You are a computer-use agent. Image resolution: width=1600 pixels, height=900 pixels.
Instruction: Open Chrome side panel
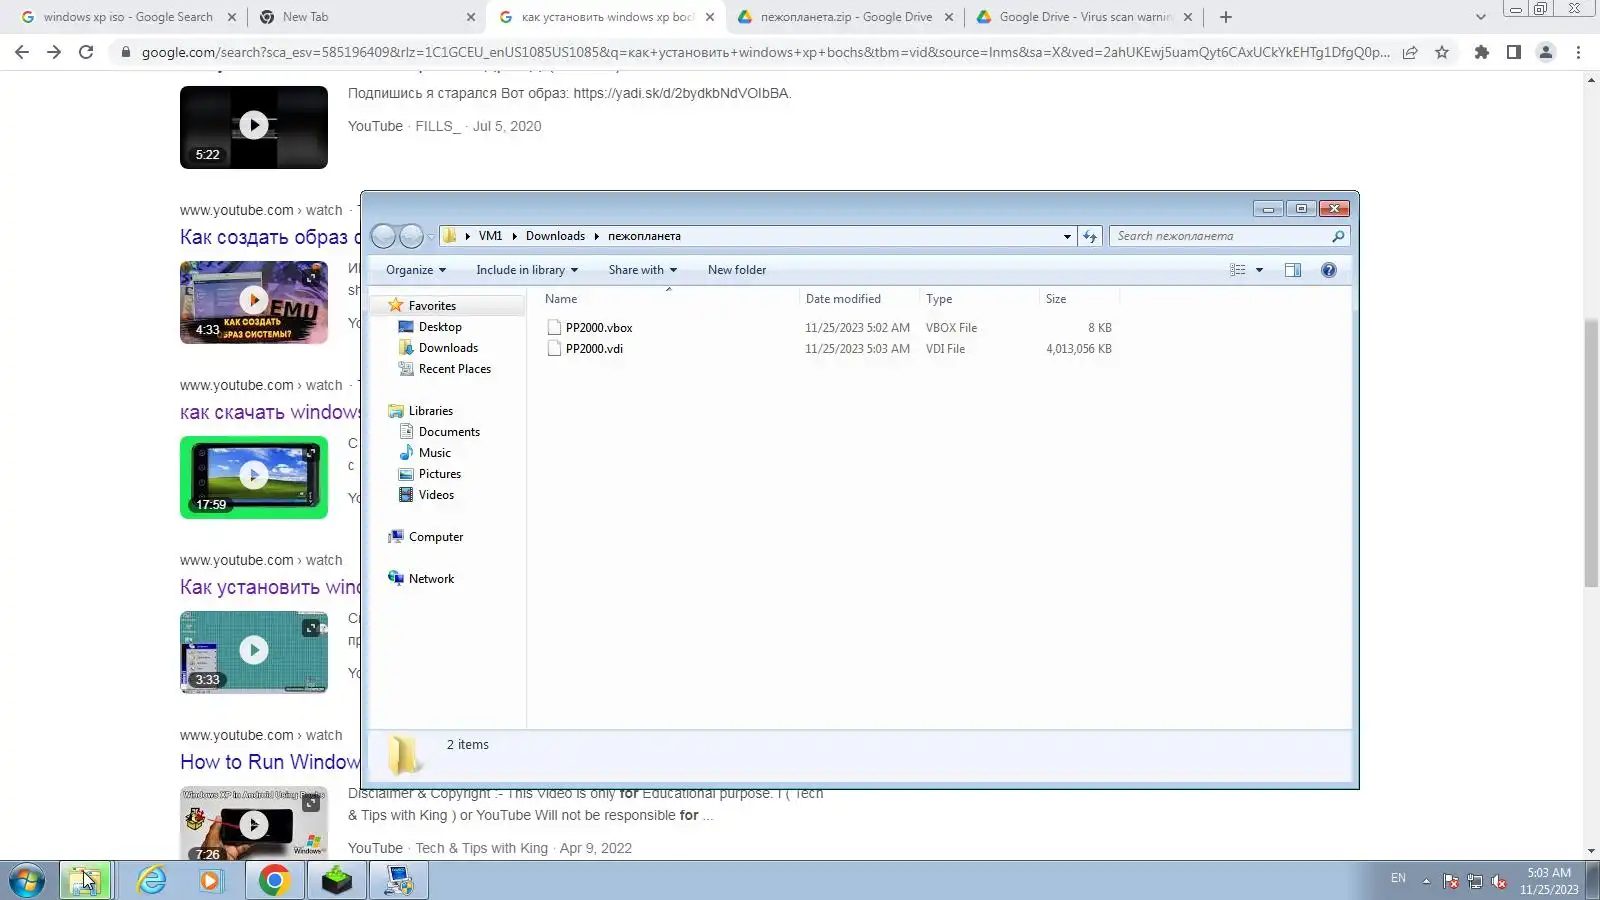(1514, 52)
